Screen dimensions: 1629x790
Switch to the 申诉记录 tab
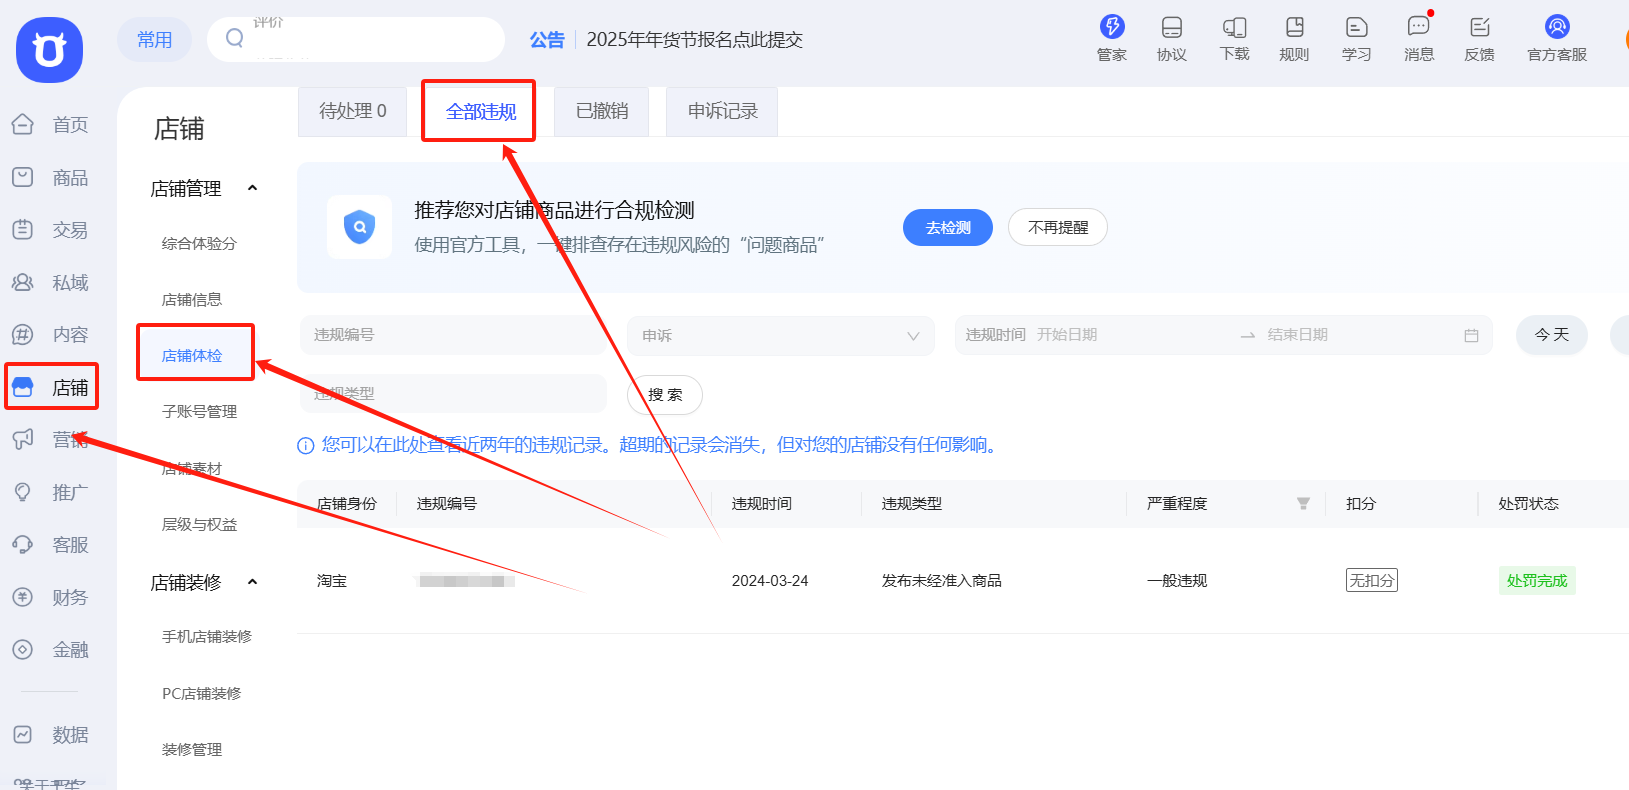click(x=722, y=111)
